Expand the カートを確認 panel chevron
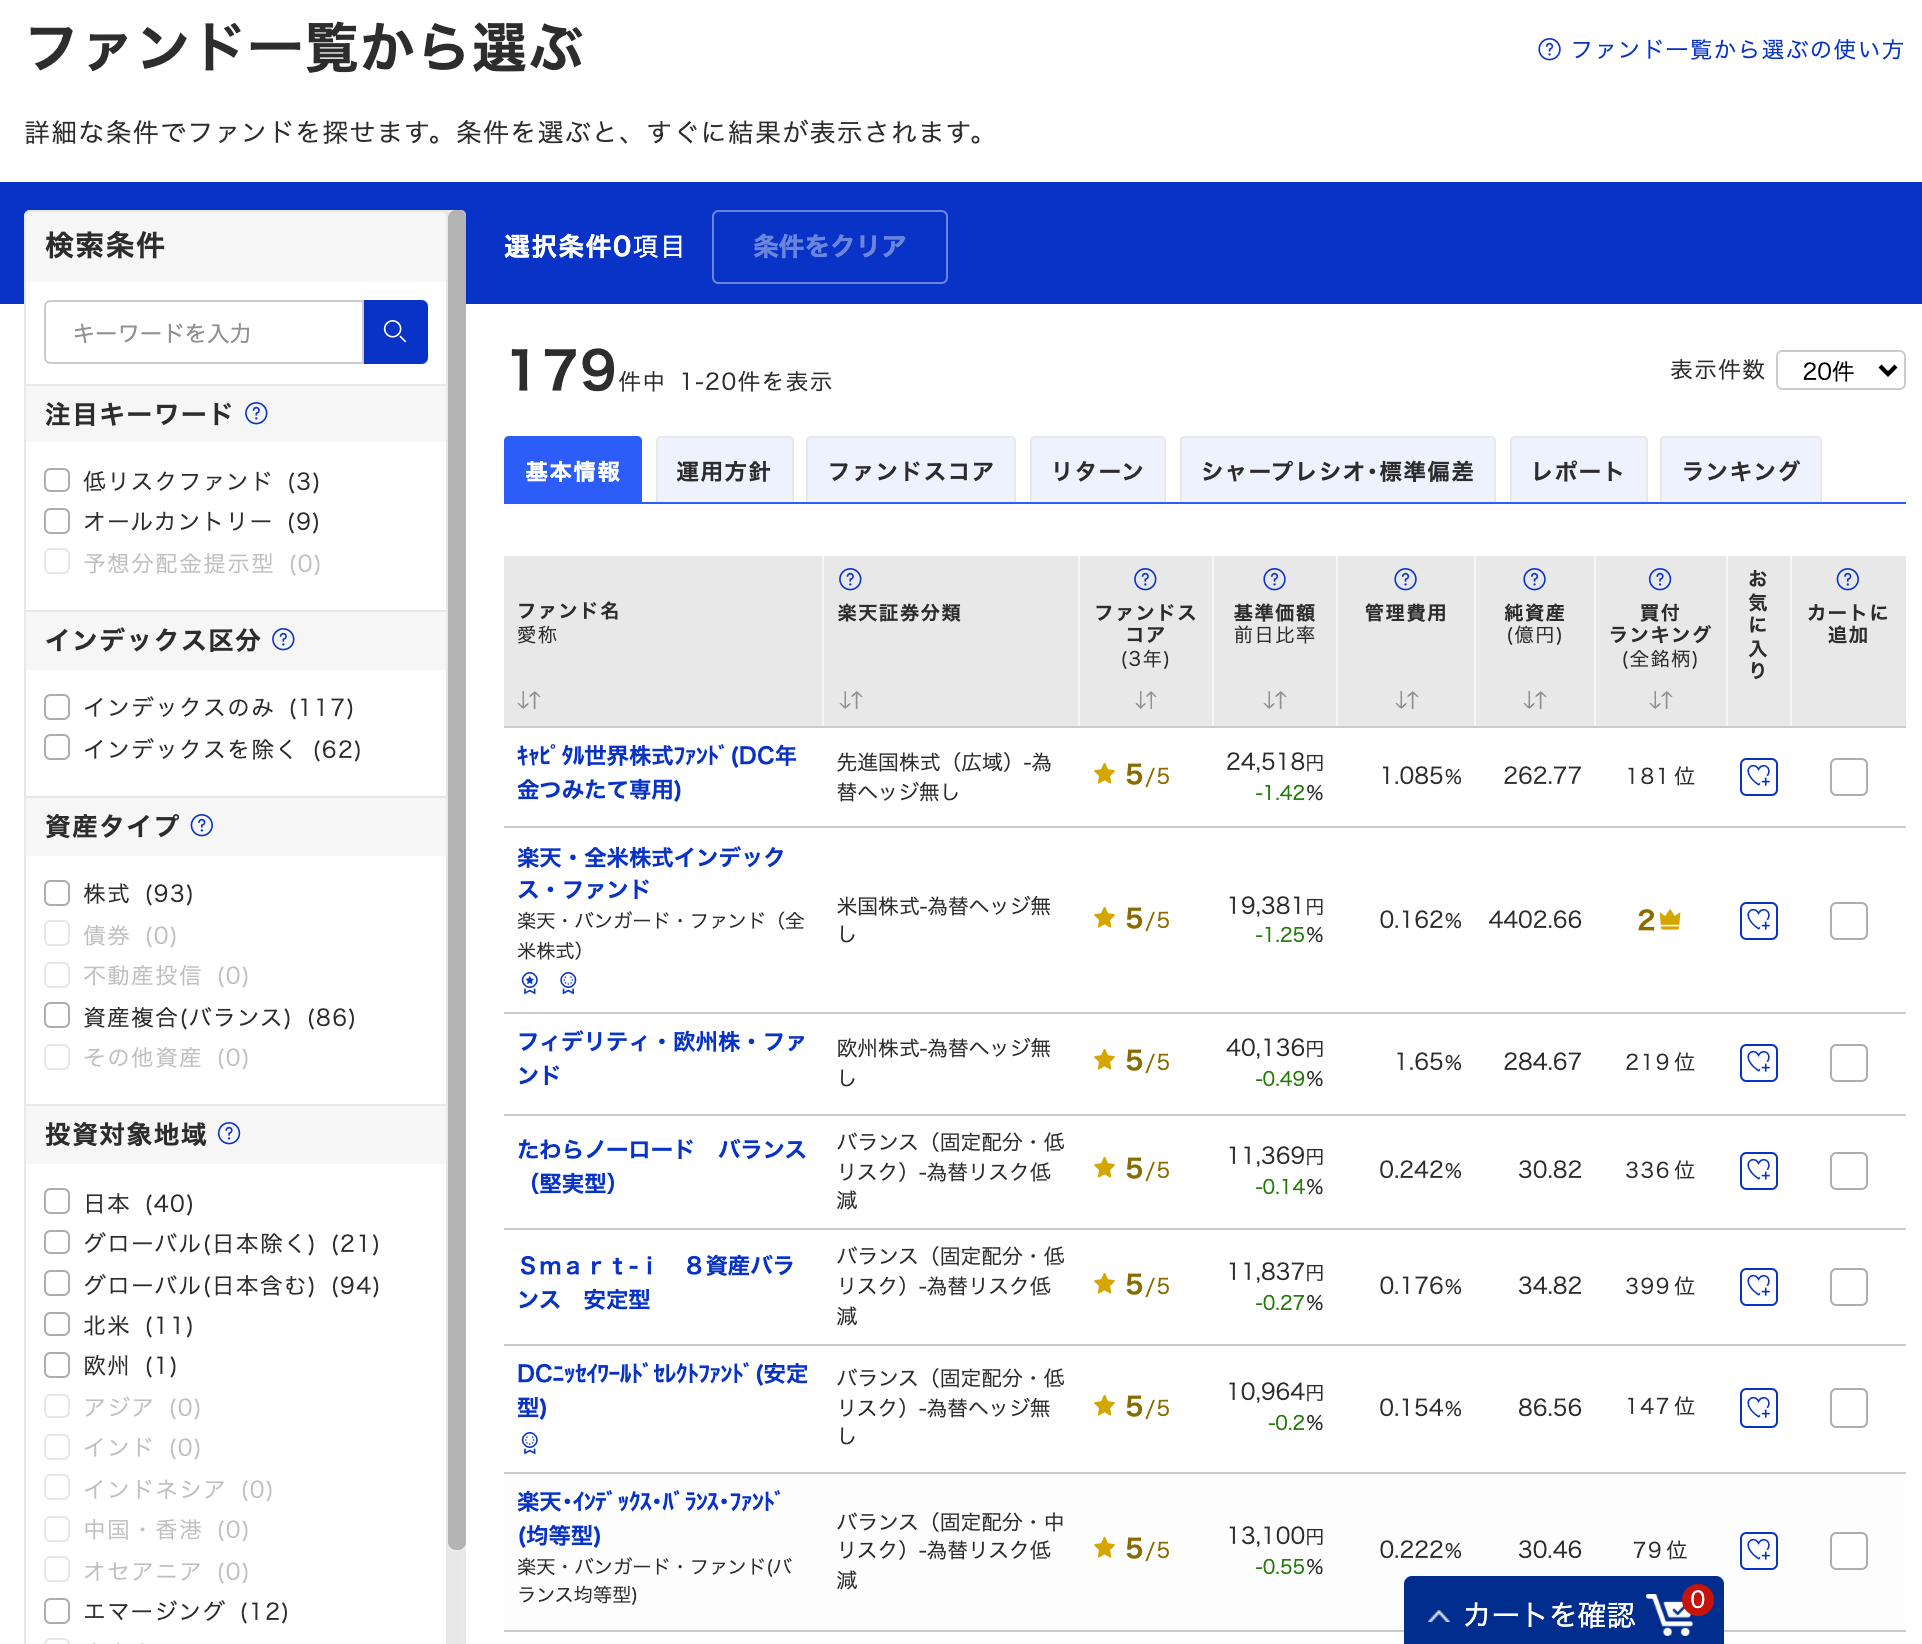The width and height of the screenshot is (1922, 1644). pos(1439,1615)
